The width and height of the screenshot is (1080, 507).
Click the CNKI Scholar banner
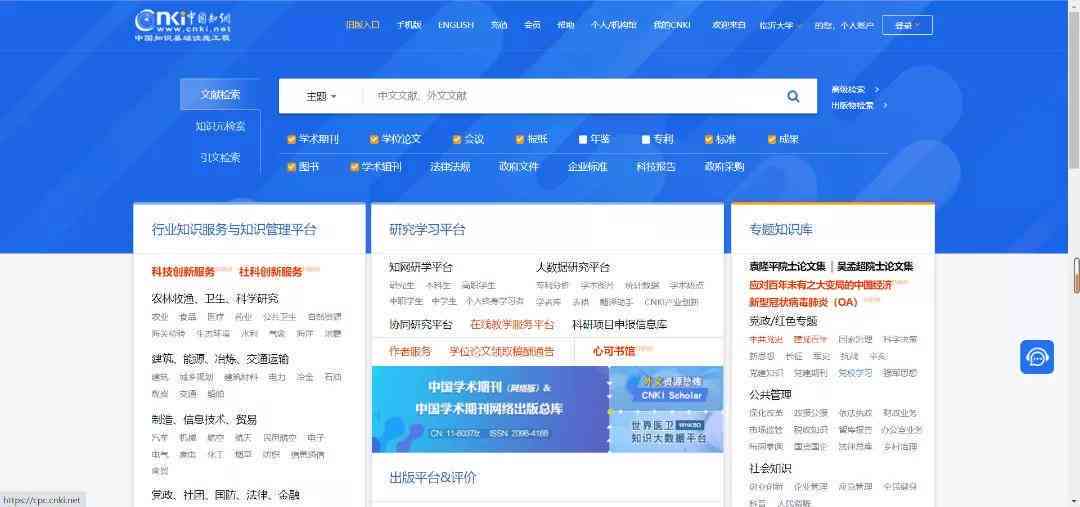coord(666,388)
